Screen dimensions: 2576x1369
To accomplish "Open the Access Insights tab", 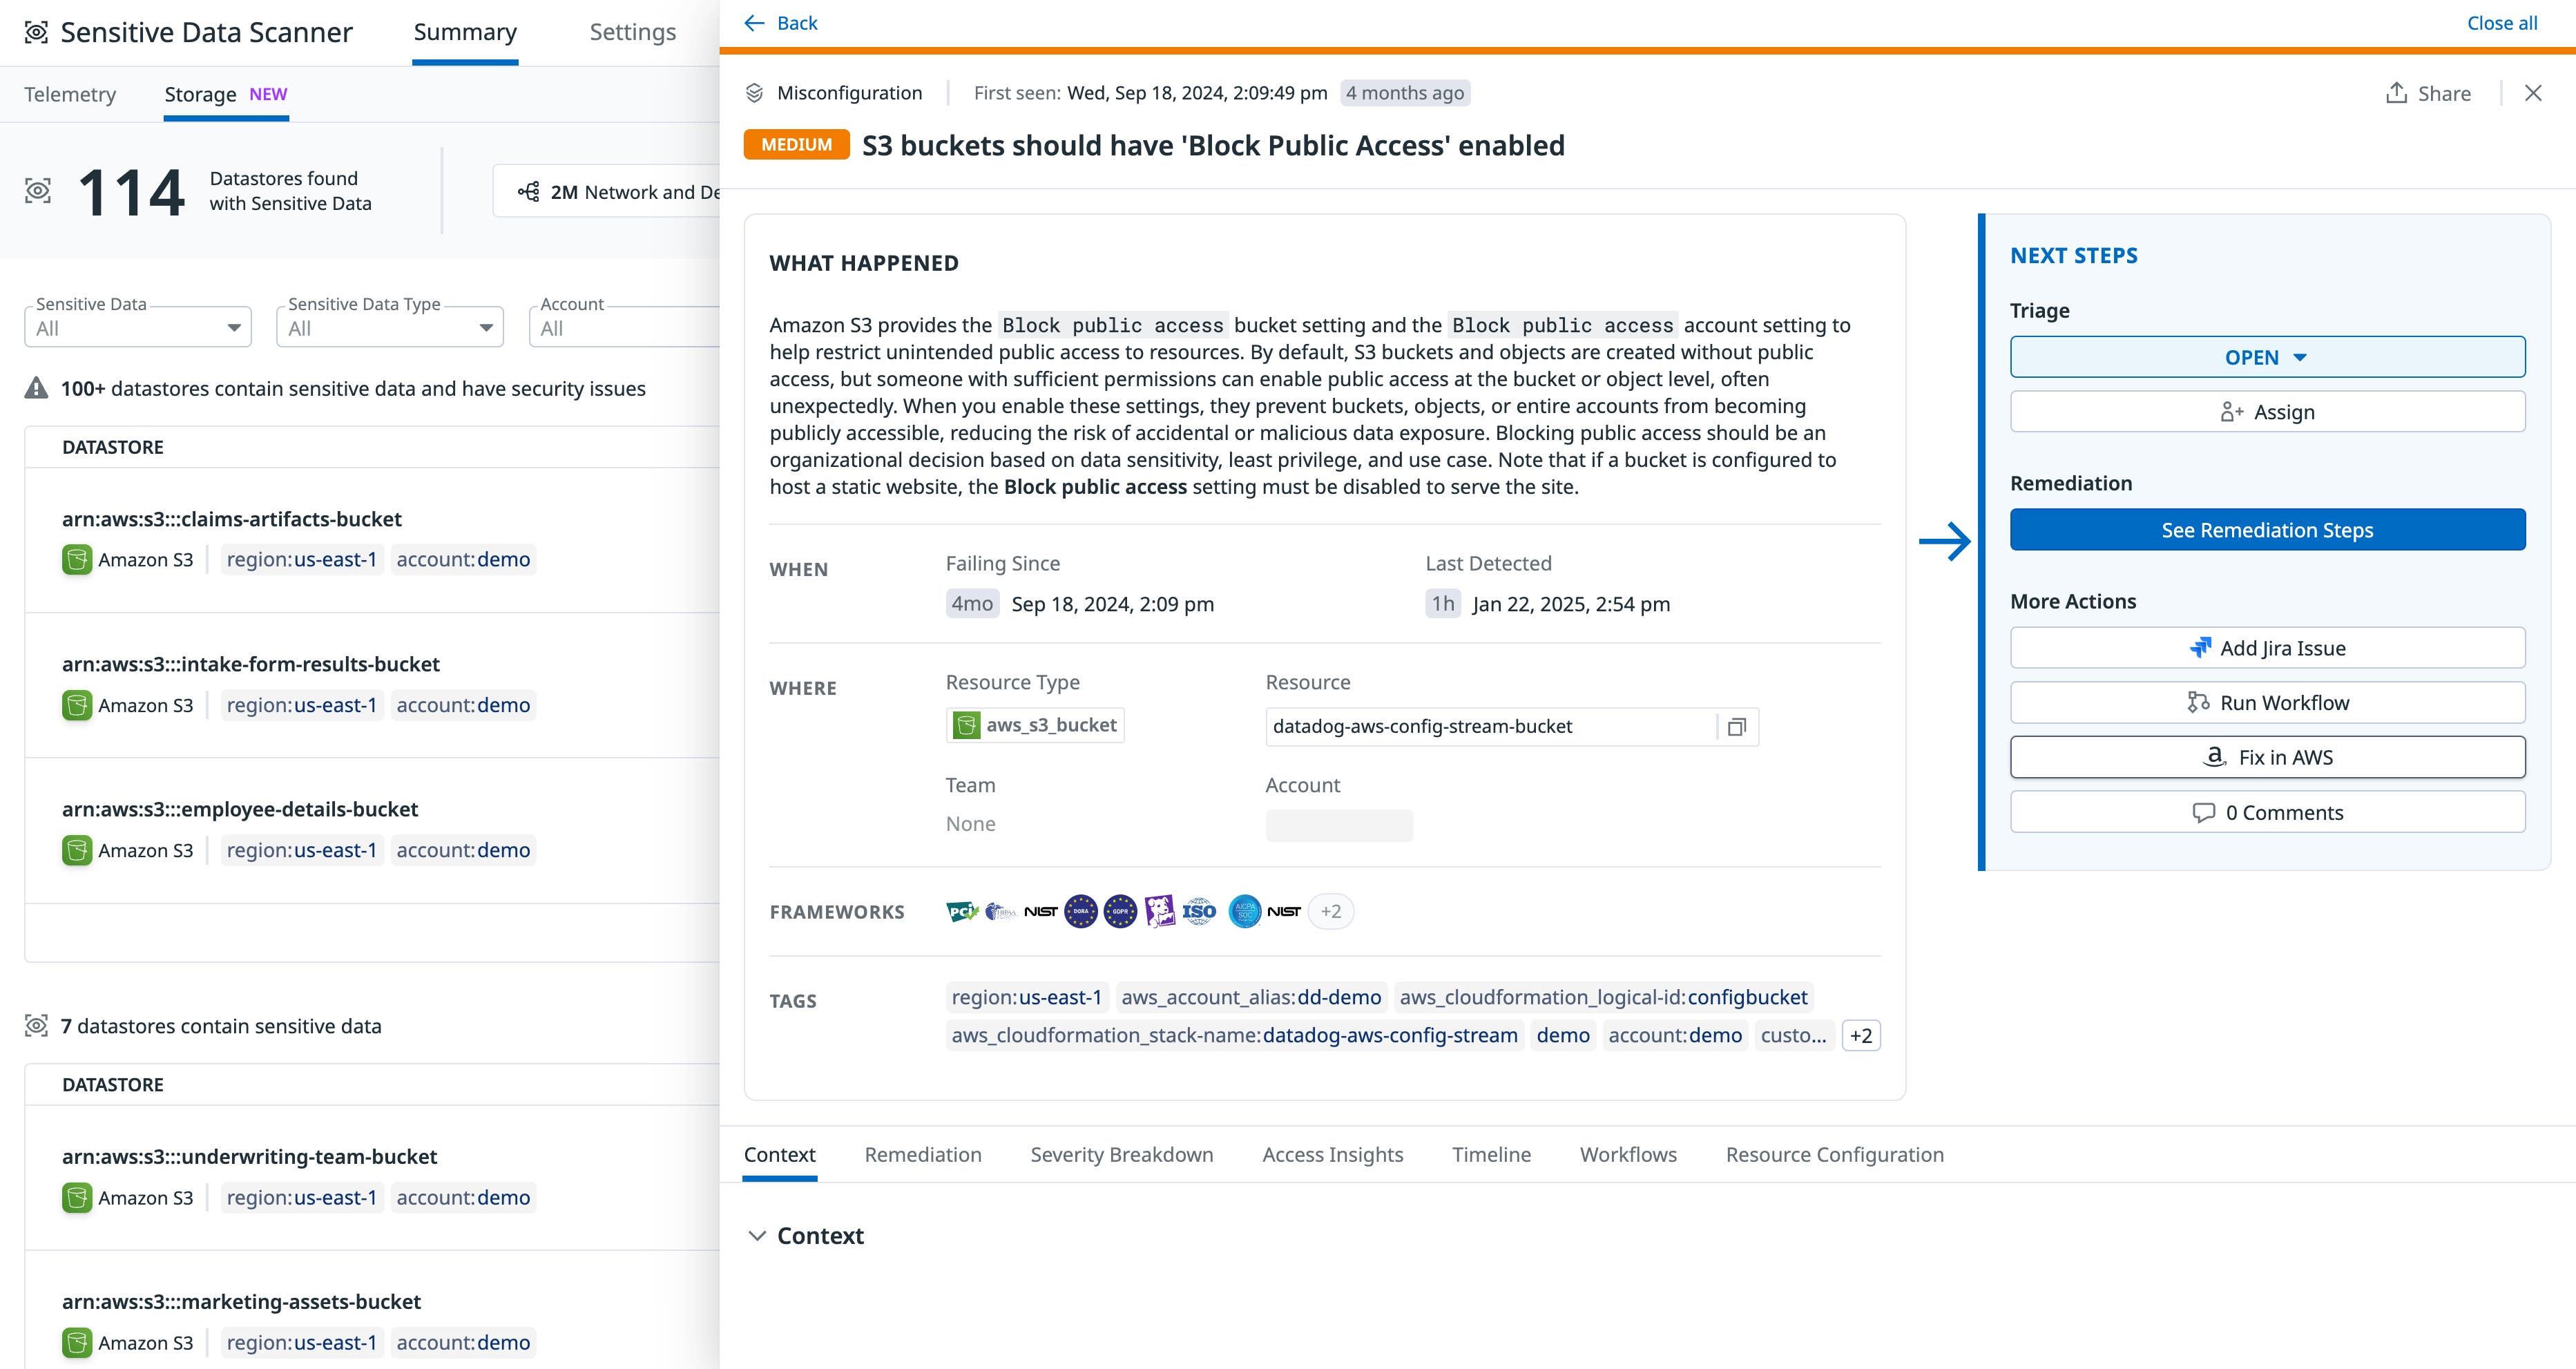I will [1332, 1154].
